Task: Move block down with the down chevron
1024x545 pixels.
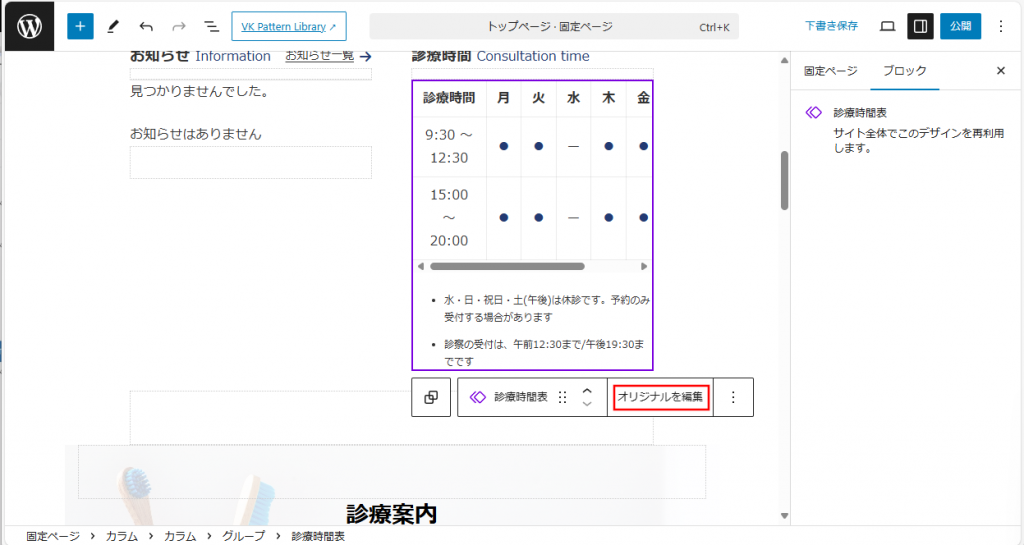Action: pyautogui.click(x=587, y=404)
